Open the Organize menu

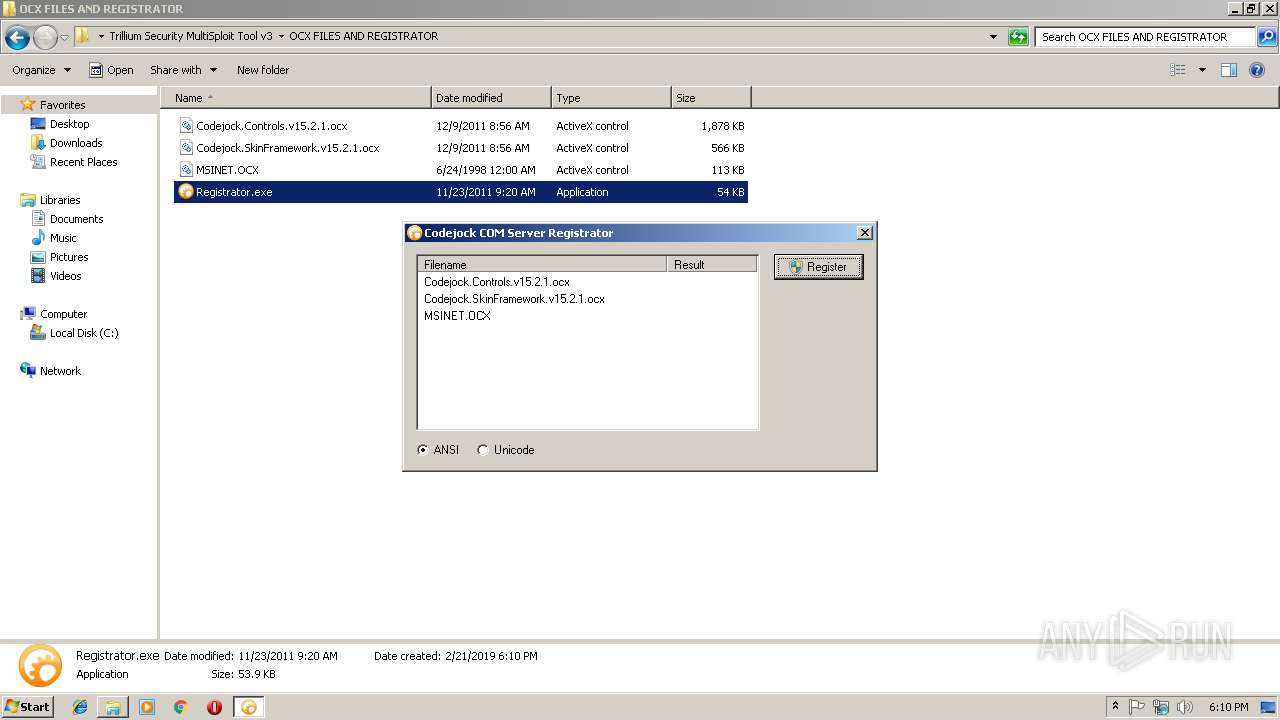(41, 70)
